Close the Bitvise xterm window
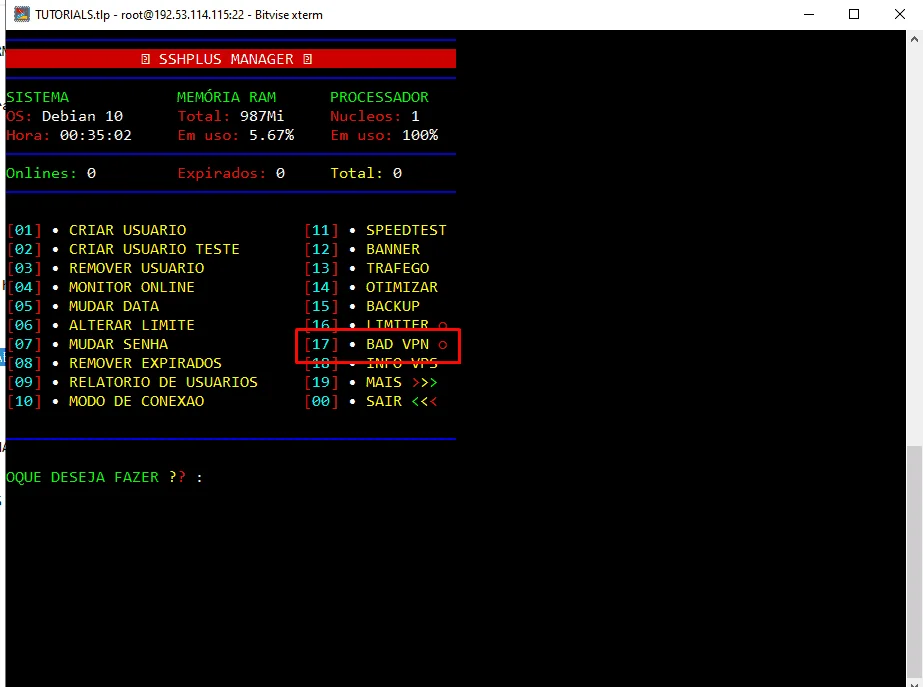 pos(899,14)
